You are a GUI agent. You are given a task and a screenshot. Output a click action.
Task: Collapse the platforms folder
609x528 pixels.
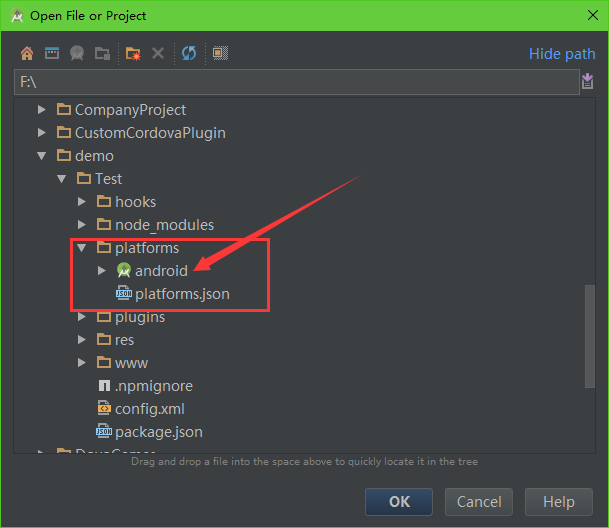point(82,248)
